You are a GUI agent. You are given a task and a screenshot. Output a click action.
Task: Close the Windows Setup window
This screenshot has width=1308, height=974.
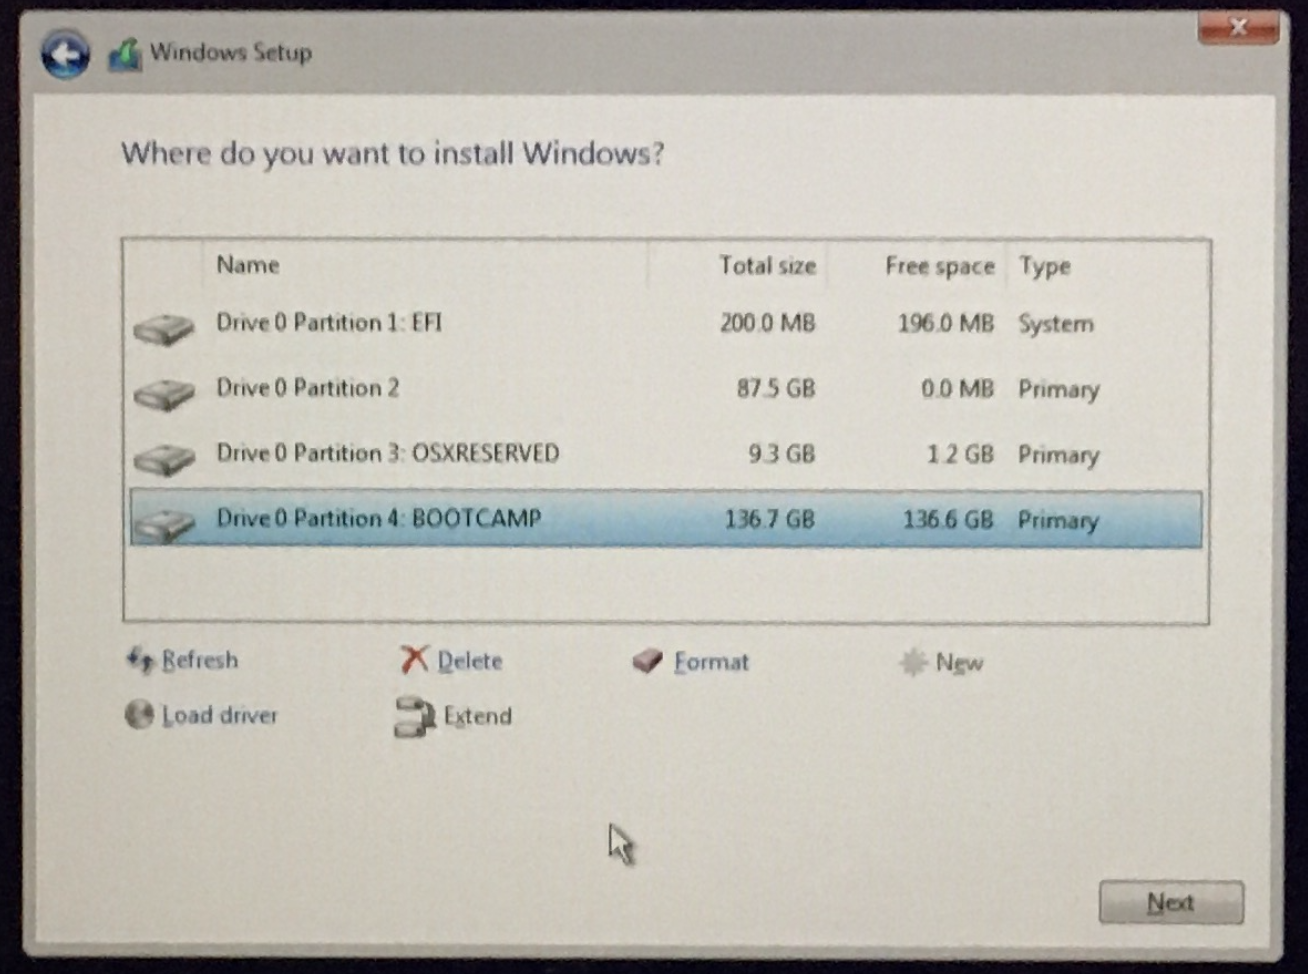tap(1238, 27)
